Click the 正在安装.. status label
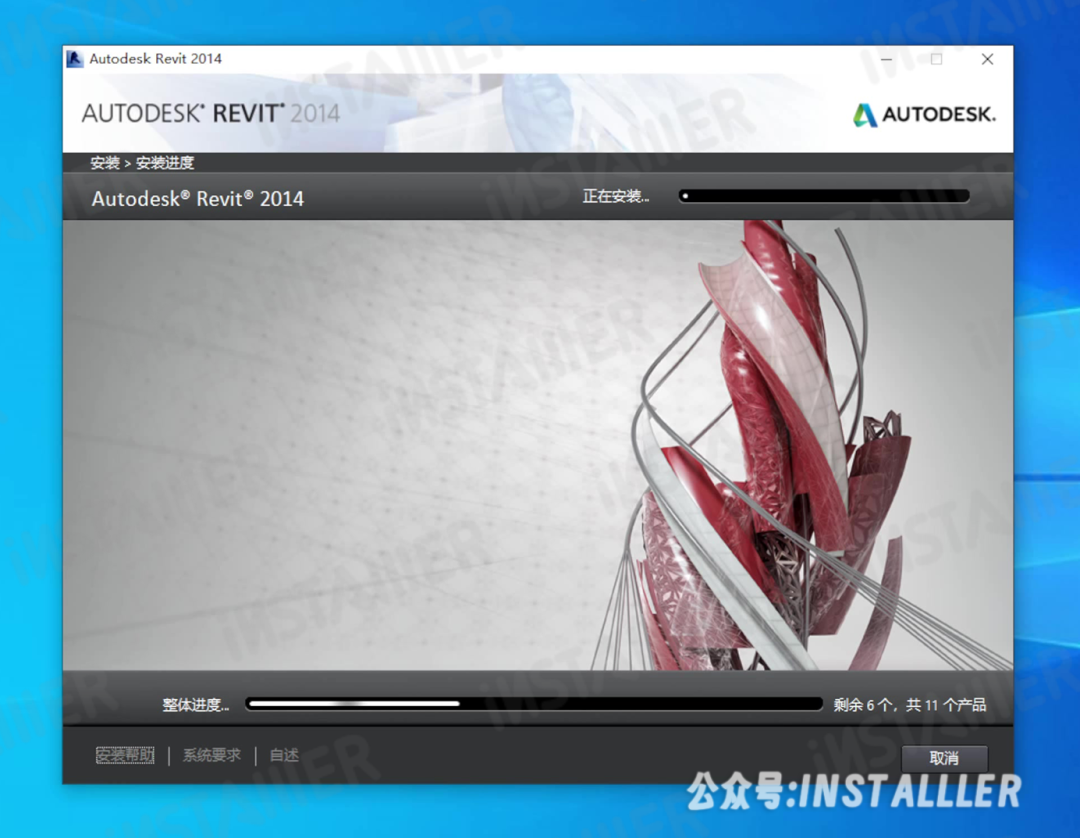Image resolution: width=1080 pixels, height=838 pixels. (x=616, y=196)
